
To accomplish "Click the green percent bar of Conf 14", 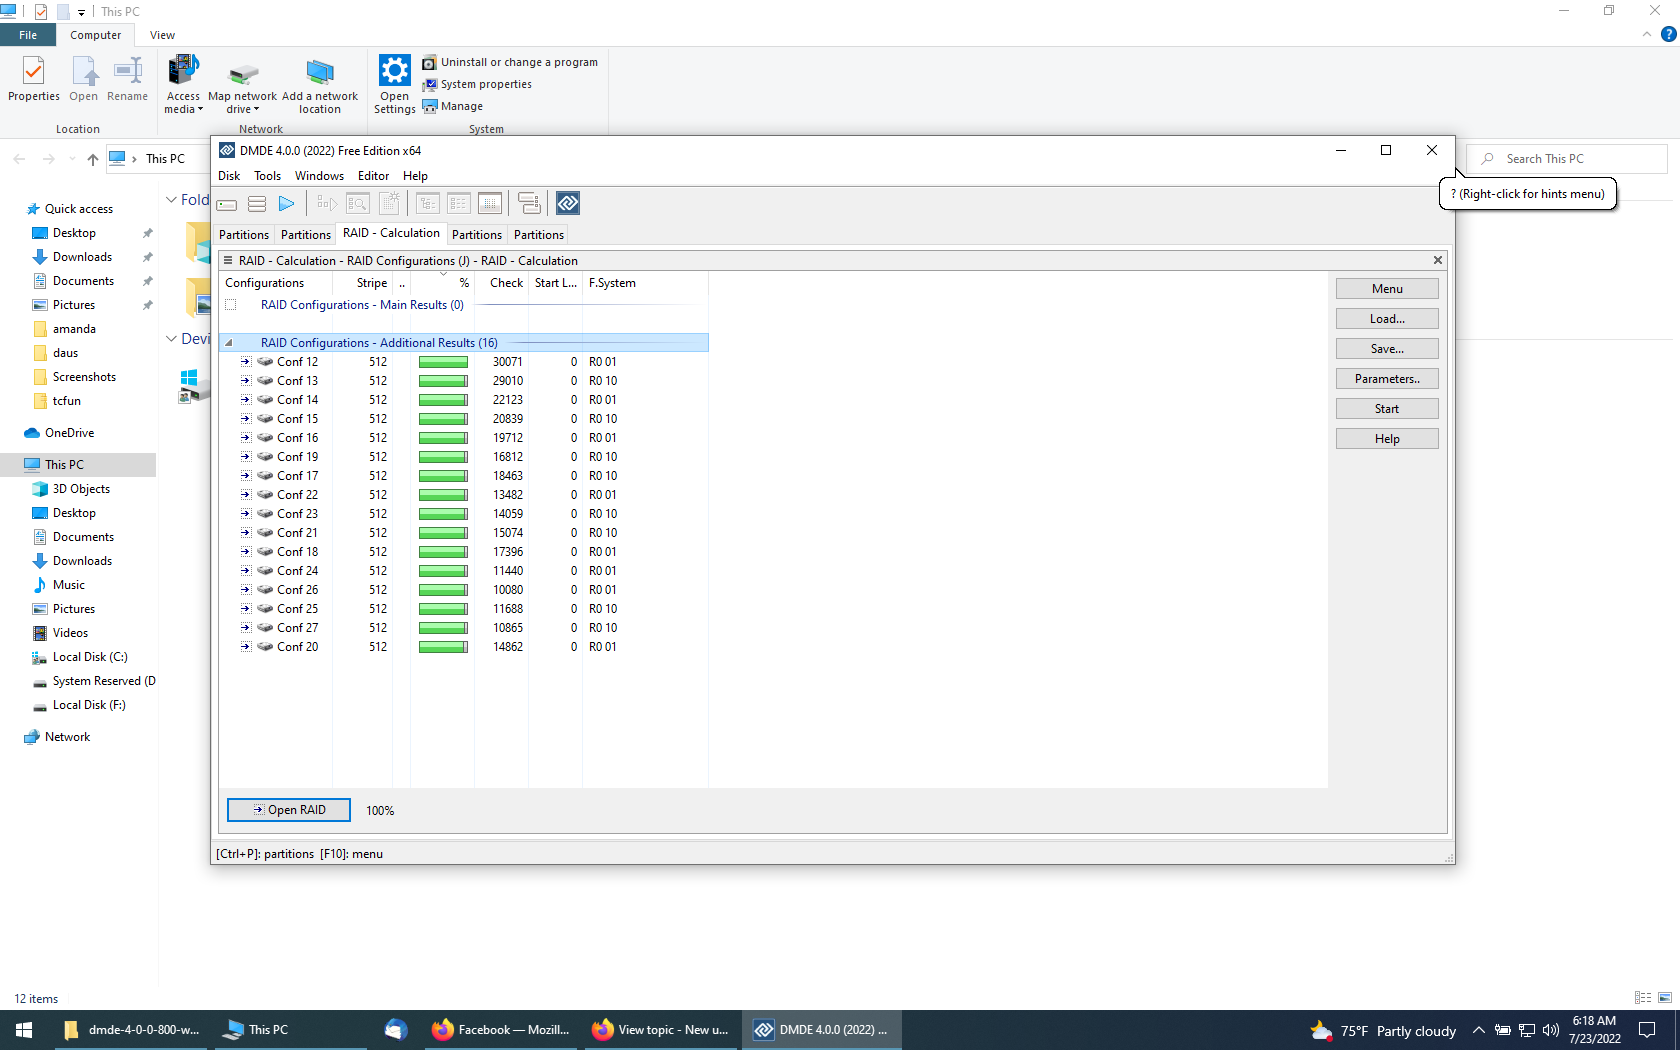I will pyautogui.click(x=443, y=400).
